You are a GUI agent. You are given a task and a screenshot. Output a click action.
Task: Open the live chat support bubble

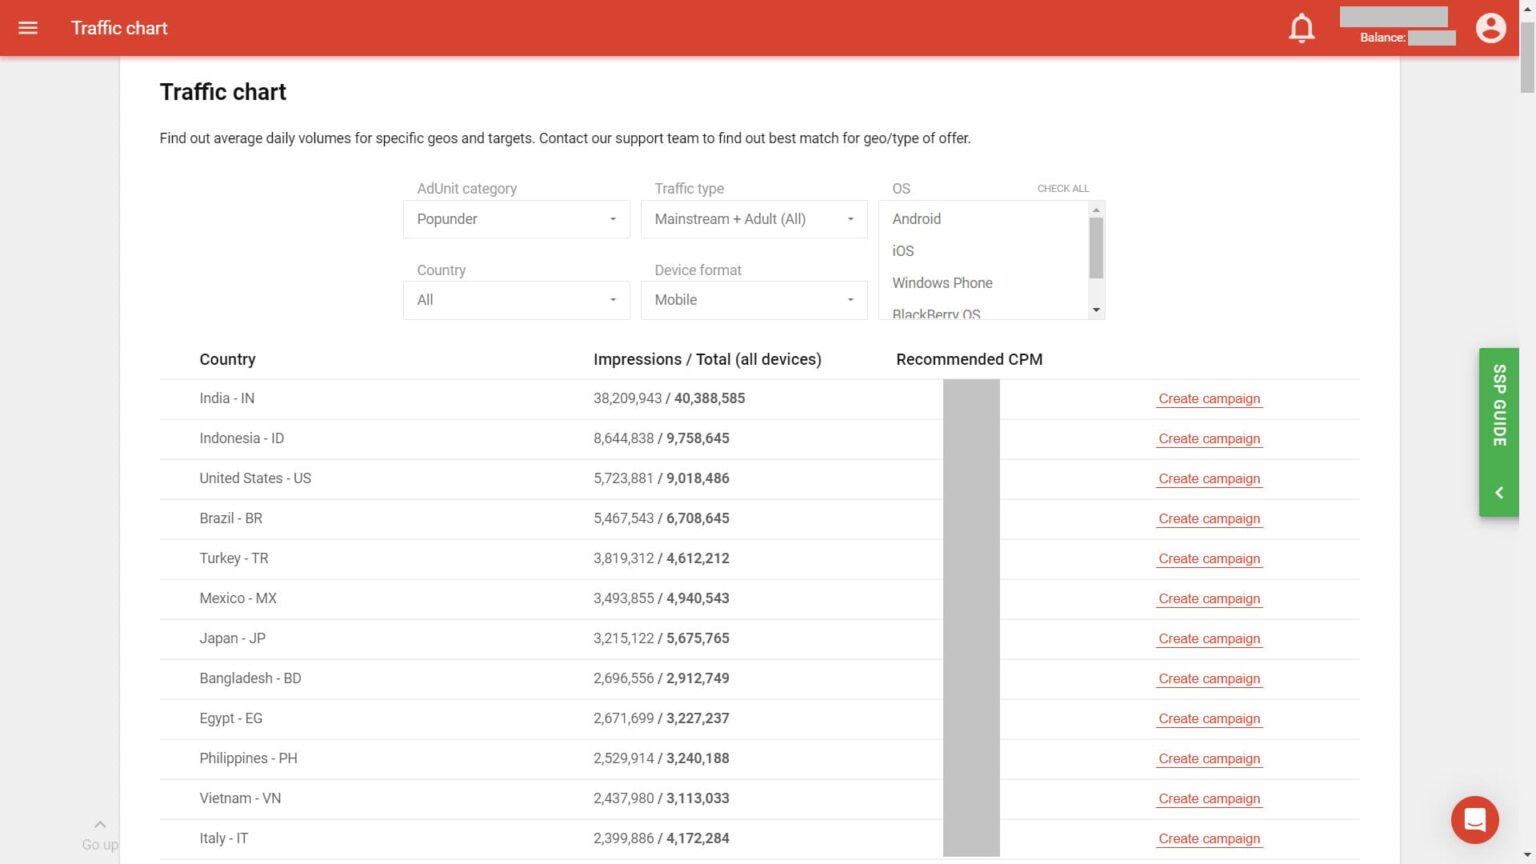1474,820
